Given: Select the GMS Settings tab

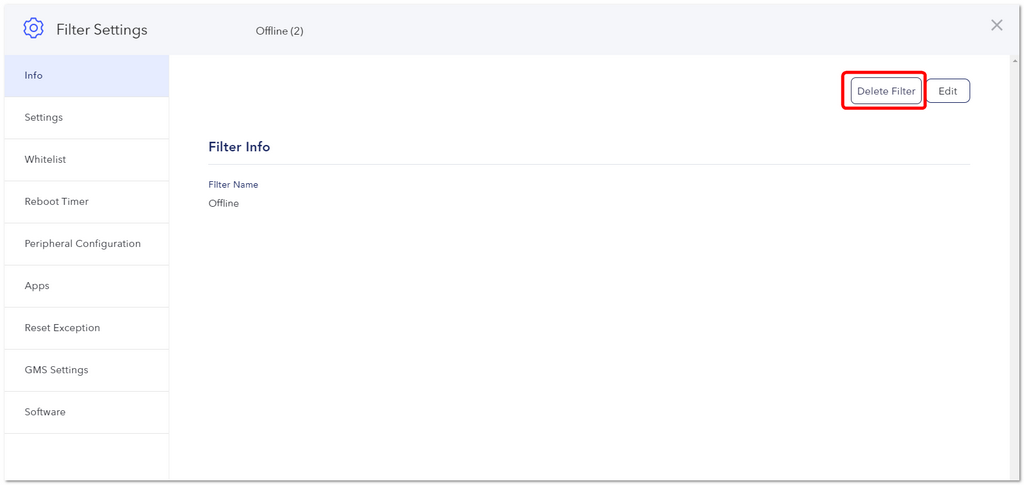Looking at the screenshot, I should [86, 370].
